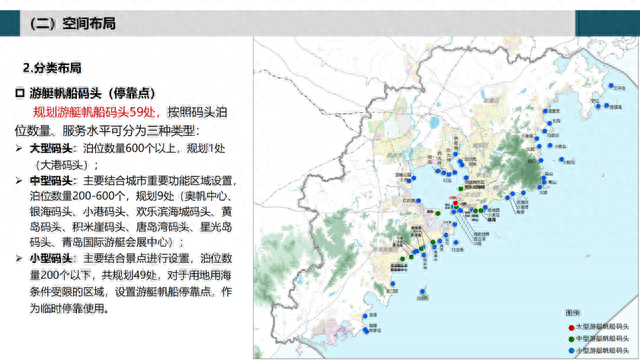
Task: Click the green 中型游艇帆船码头 legend dot
Action: coord(571,339)
